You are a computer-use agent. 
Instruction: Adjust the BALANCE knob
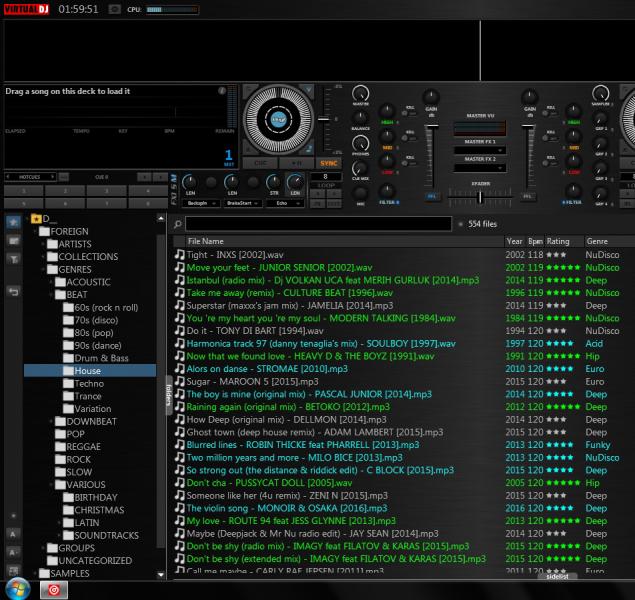[360, 118]
